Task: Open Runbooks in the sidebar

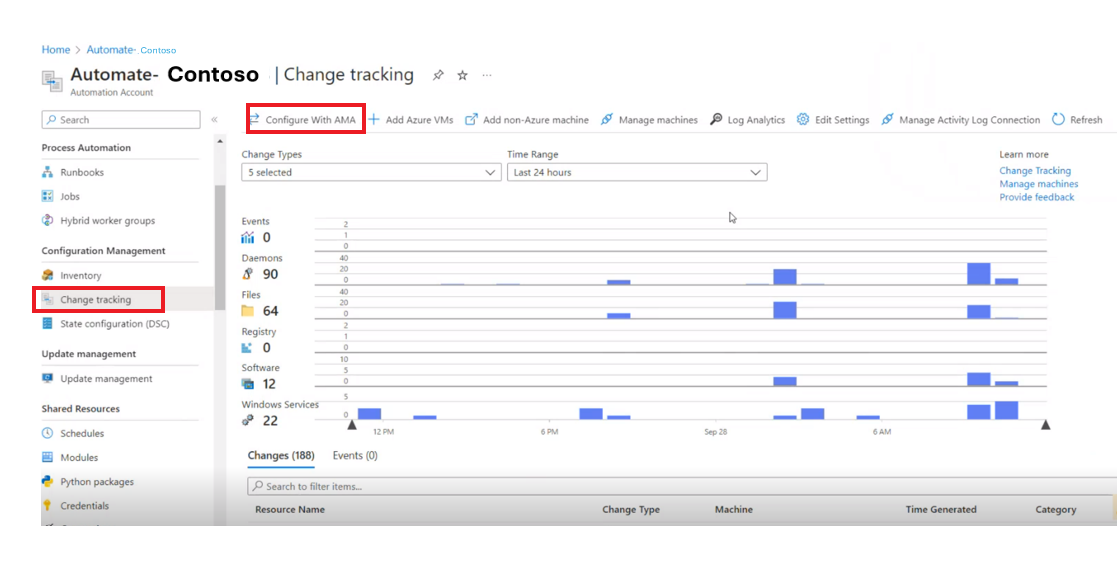Action: pos(82,172)
